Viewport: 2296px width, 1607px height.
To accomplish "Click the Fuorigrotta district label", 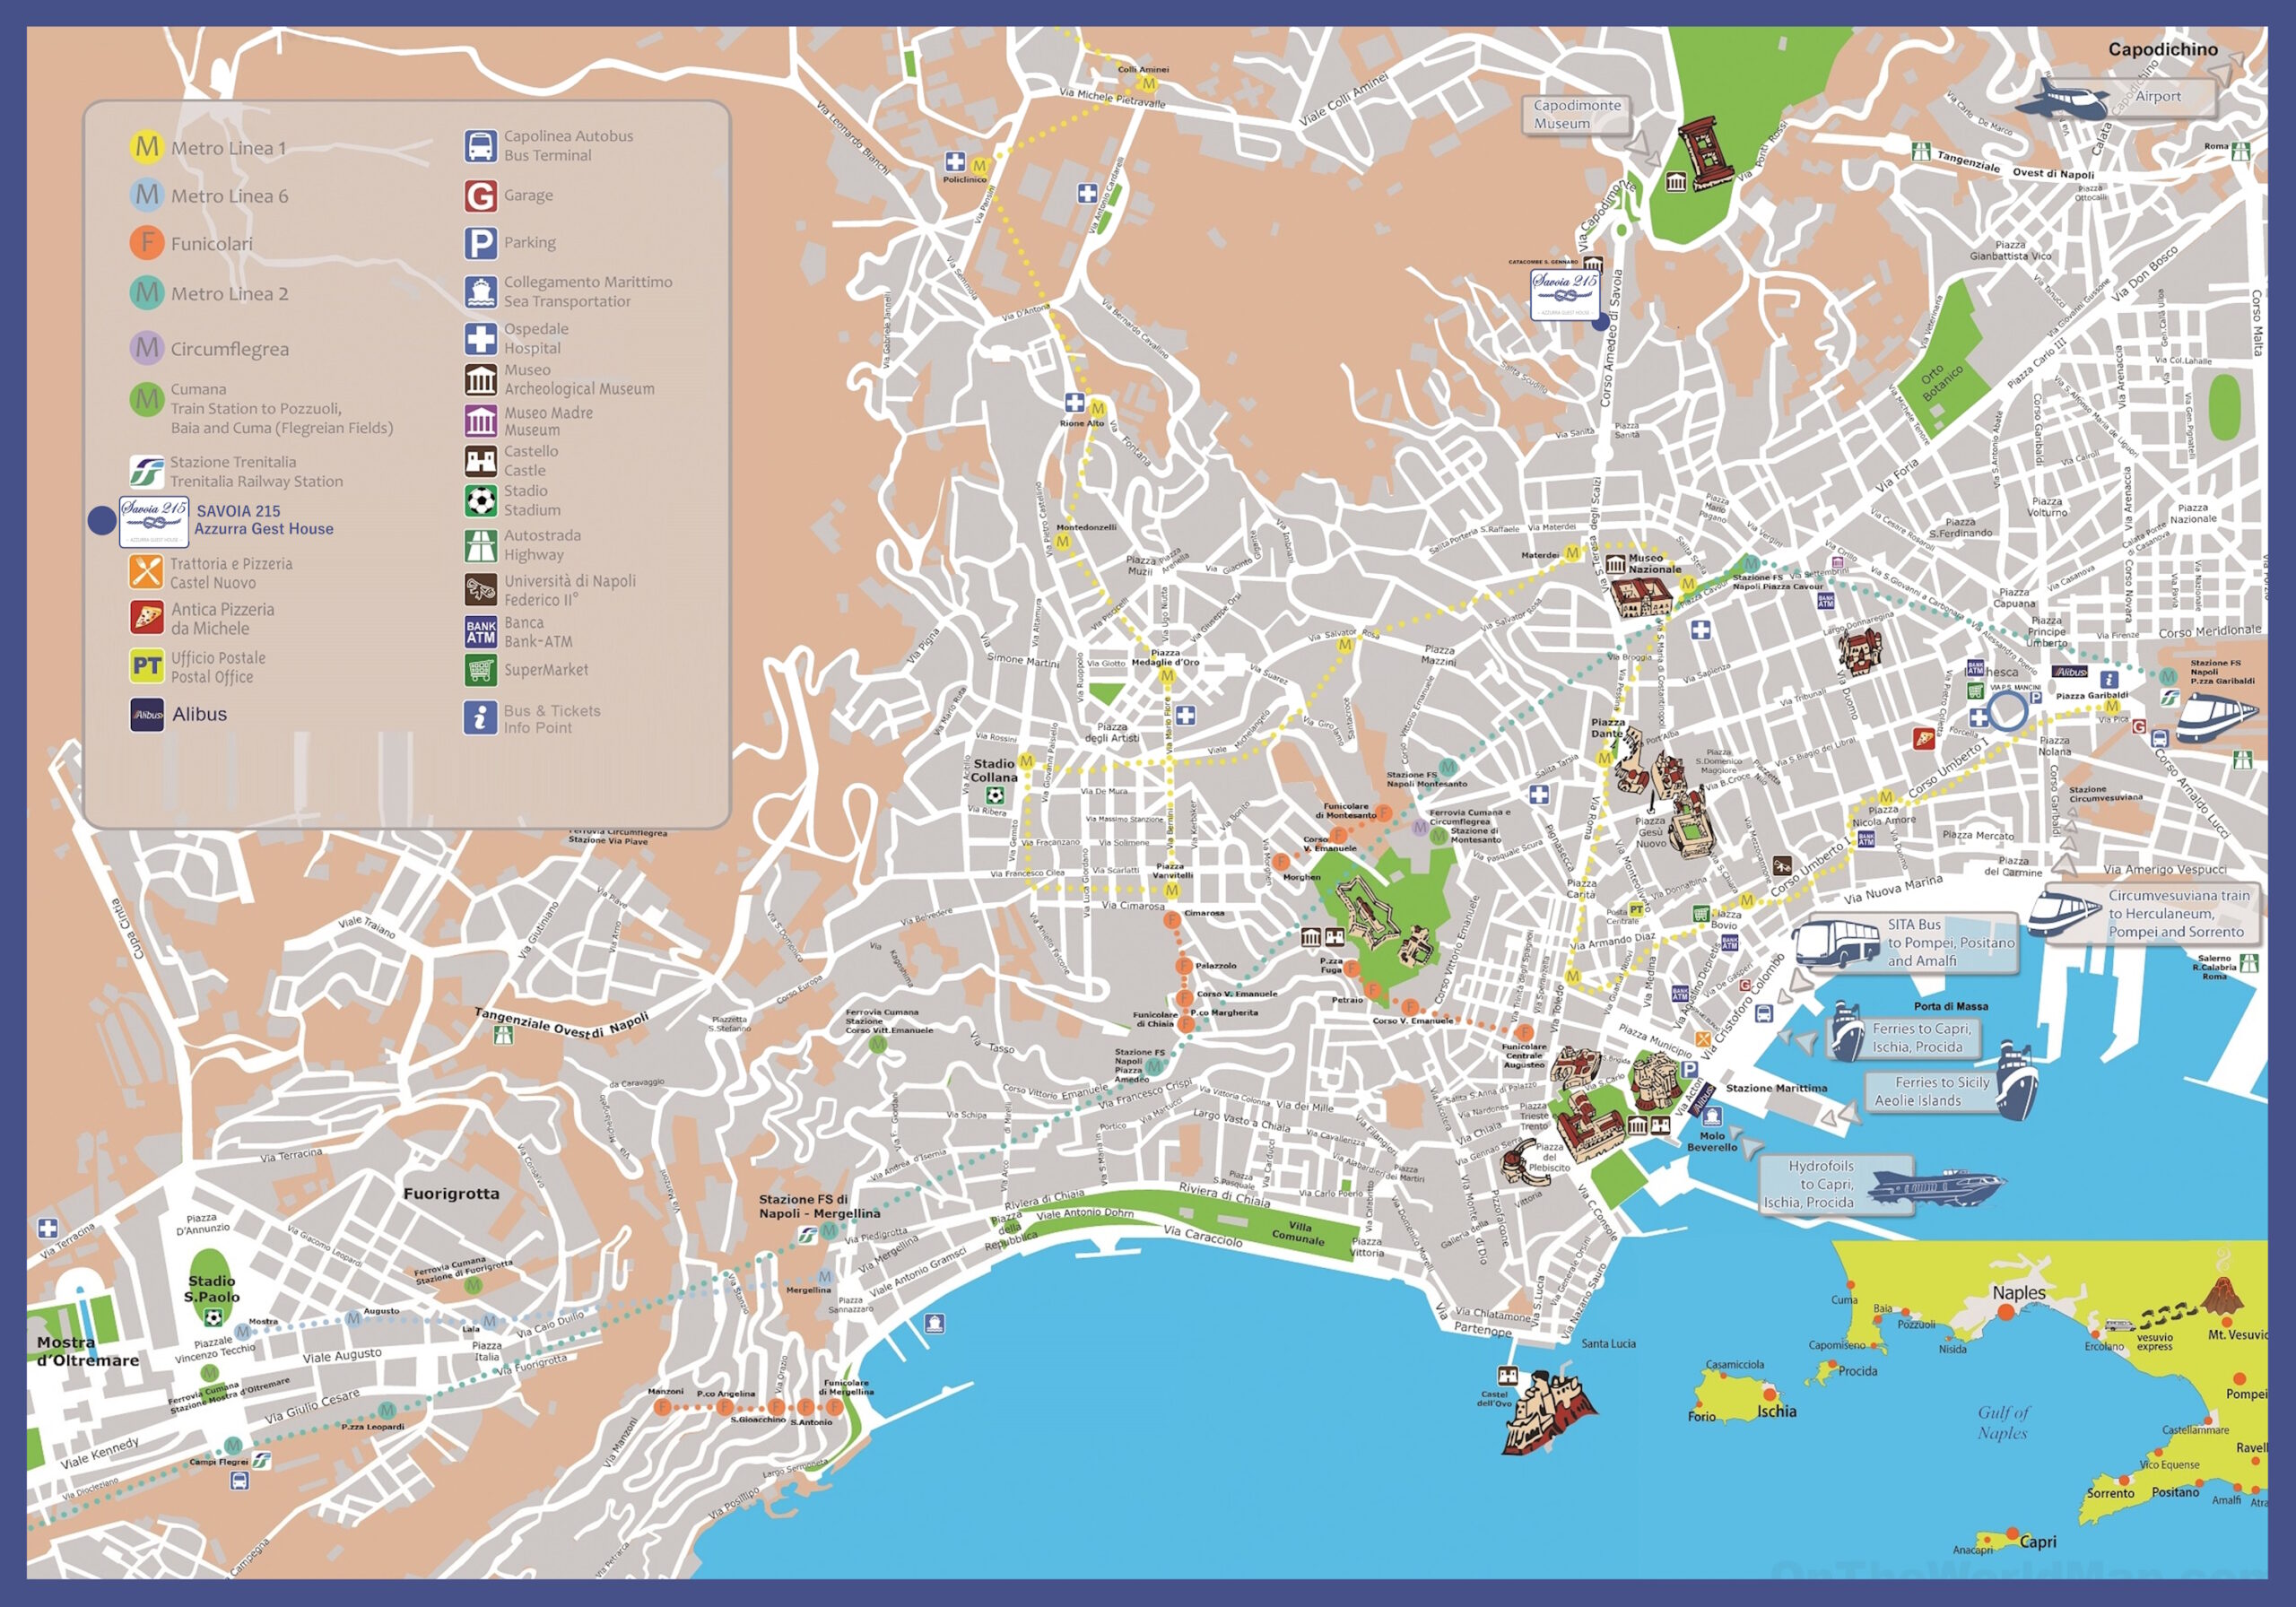I will click(451, 1193).
